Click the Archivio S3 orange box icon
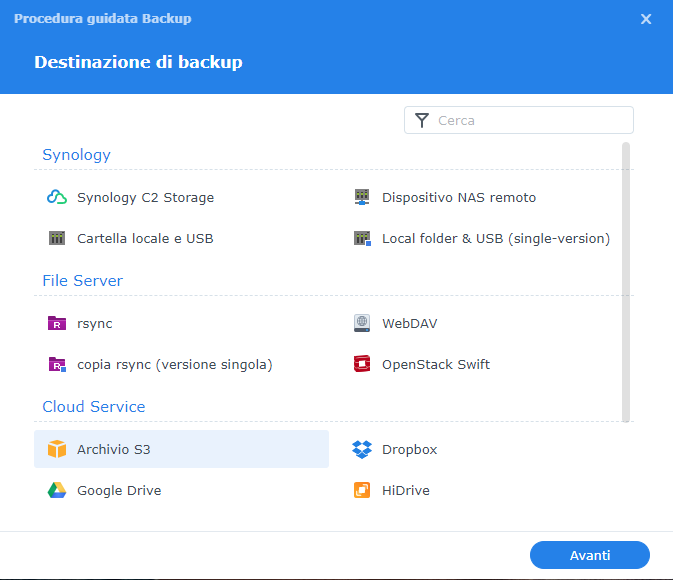The height and width of the screenshot is (580, 673). click(57, 449)
